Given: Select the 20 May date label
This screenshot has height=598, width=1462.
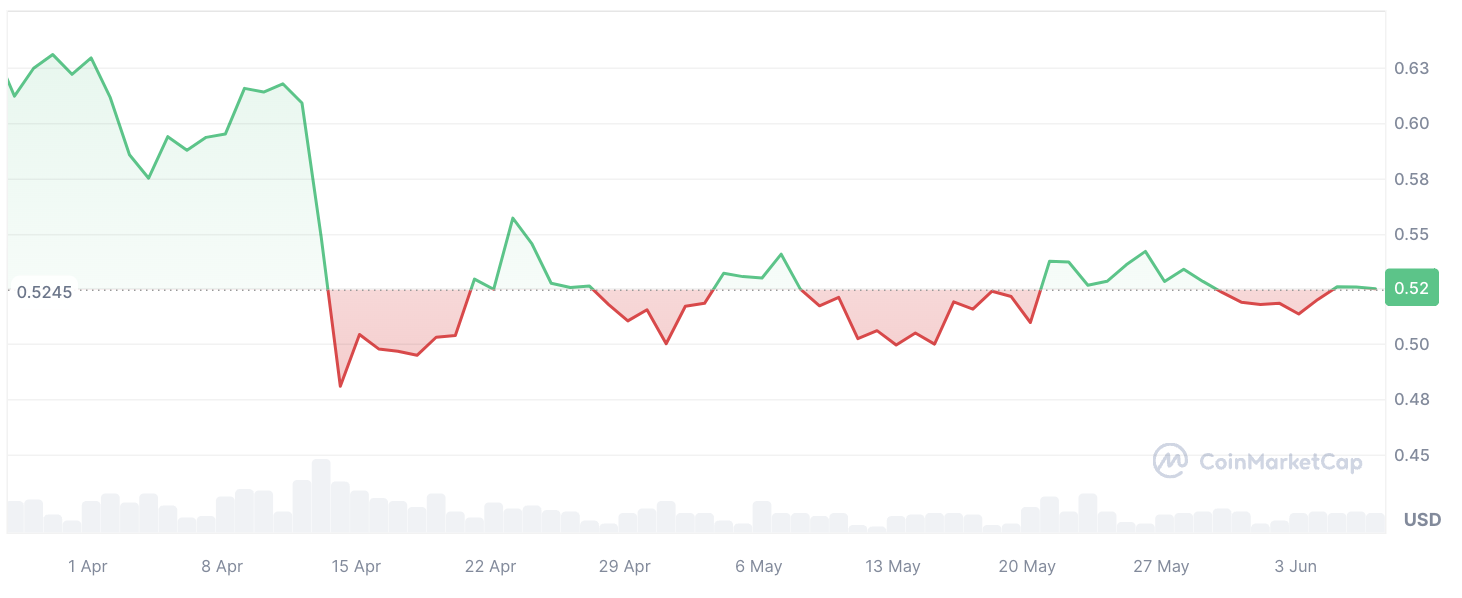Looking at the screenshot, I should point(1027,567).
